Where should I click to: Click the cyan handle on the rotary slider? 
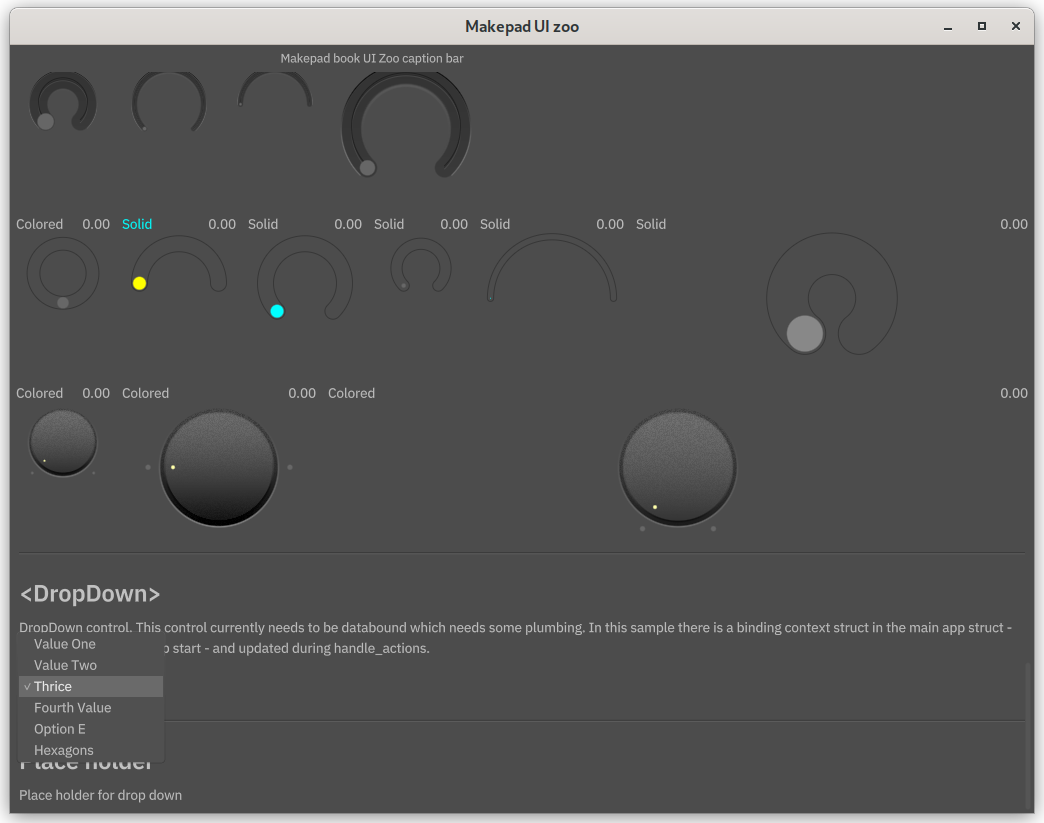pos(277,311)
